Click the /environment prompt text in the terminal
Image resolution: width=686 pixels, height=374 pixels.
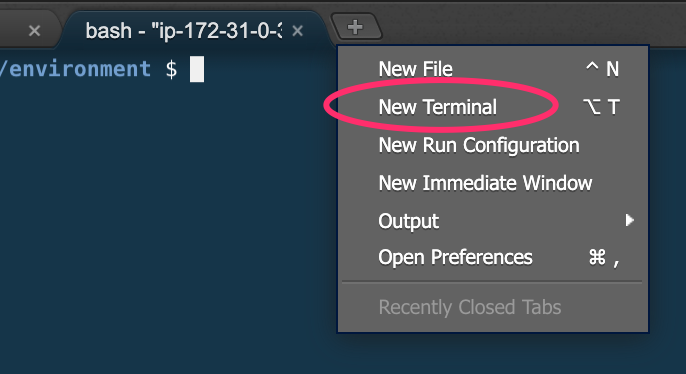[75, 69]
